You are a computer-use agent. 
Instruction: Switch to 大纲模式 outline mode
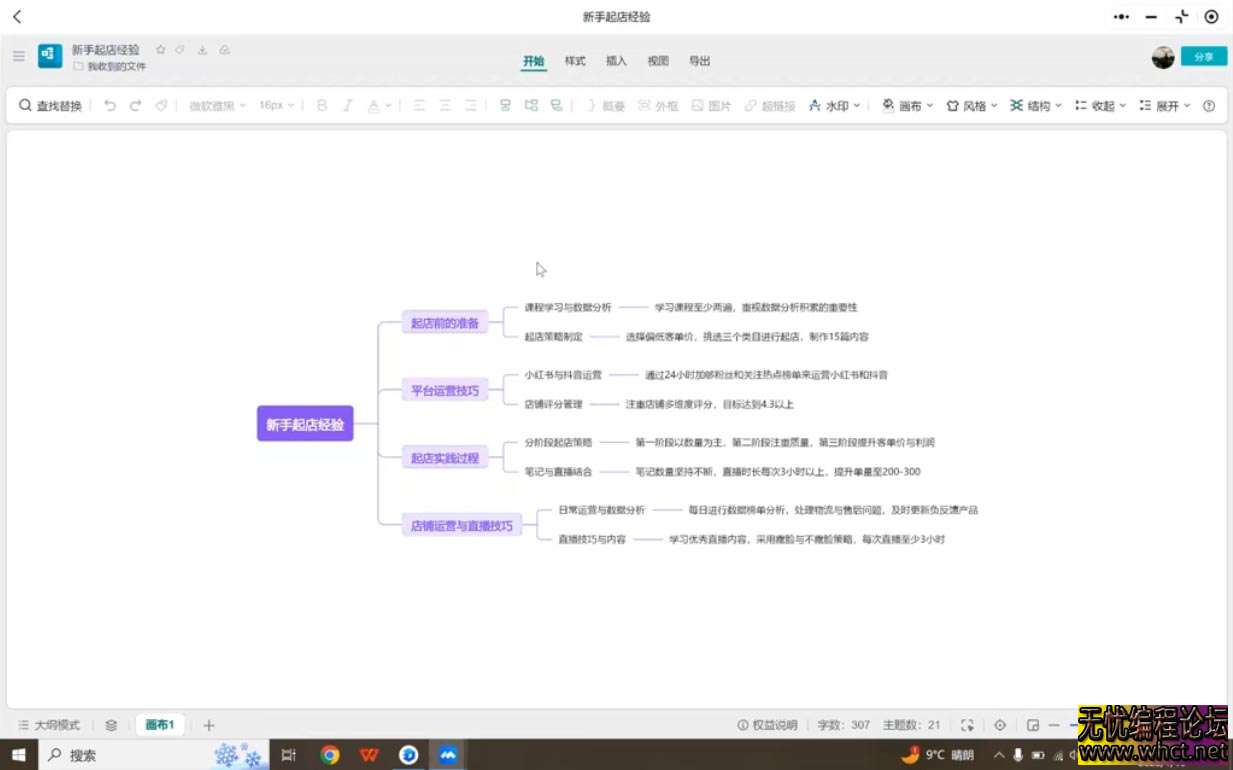[50, 724]
